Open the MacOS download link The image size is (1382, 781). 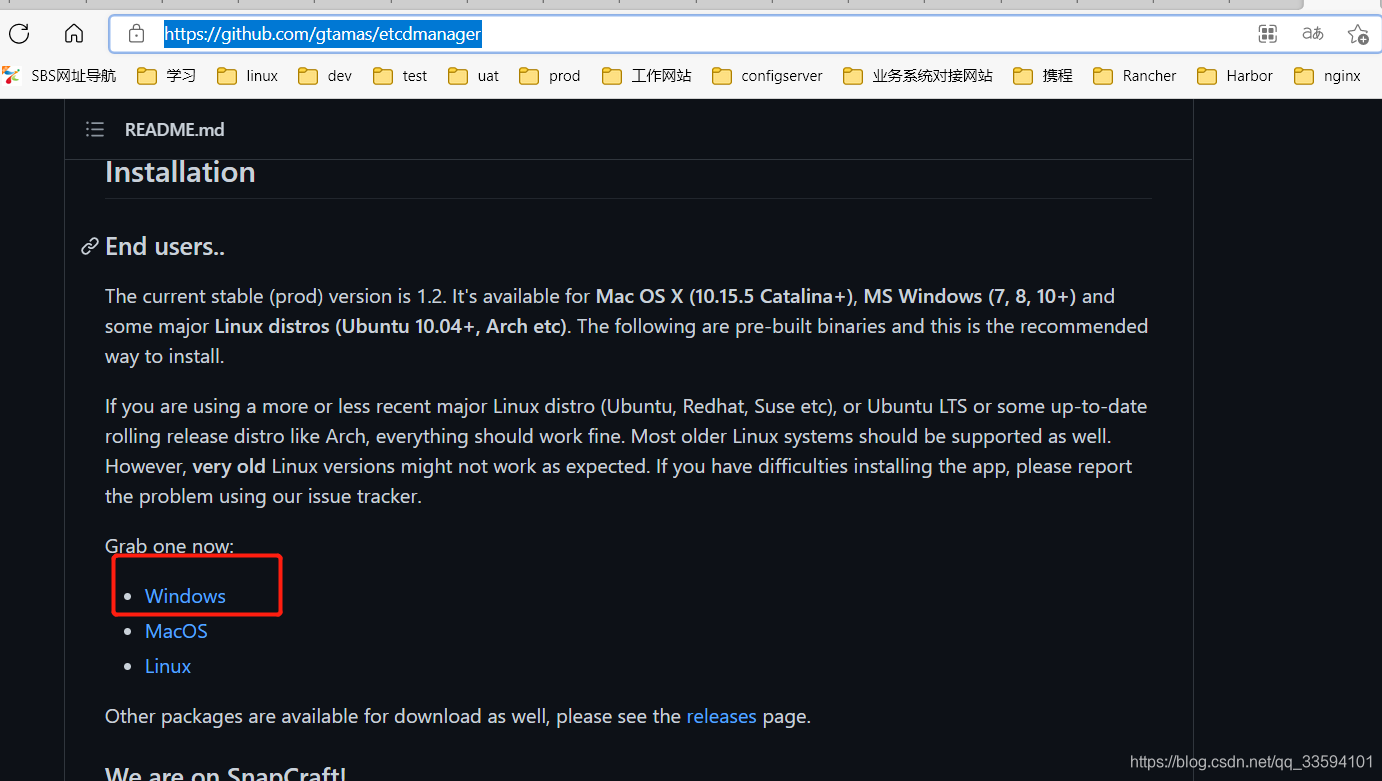[x=176, y=630]
